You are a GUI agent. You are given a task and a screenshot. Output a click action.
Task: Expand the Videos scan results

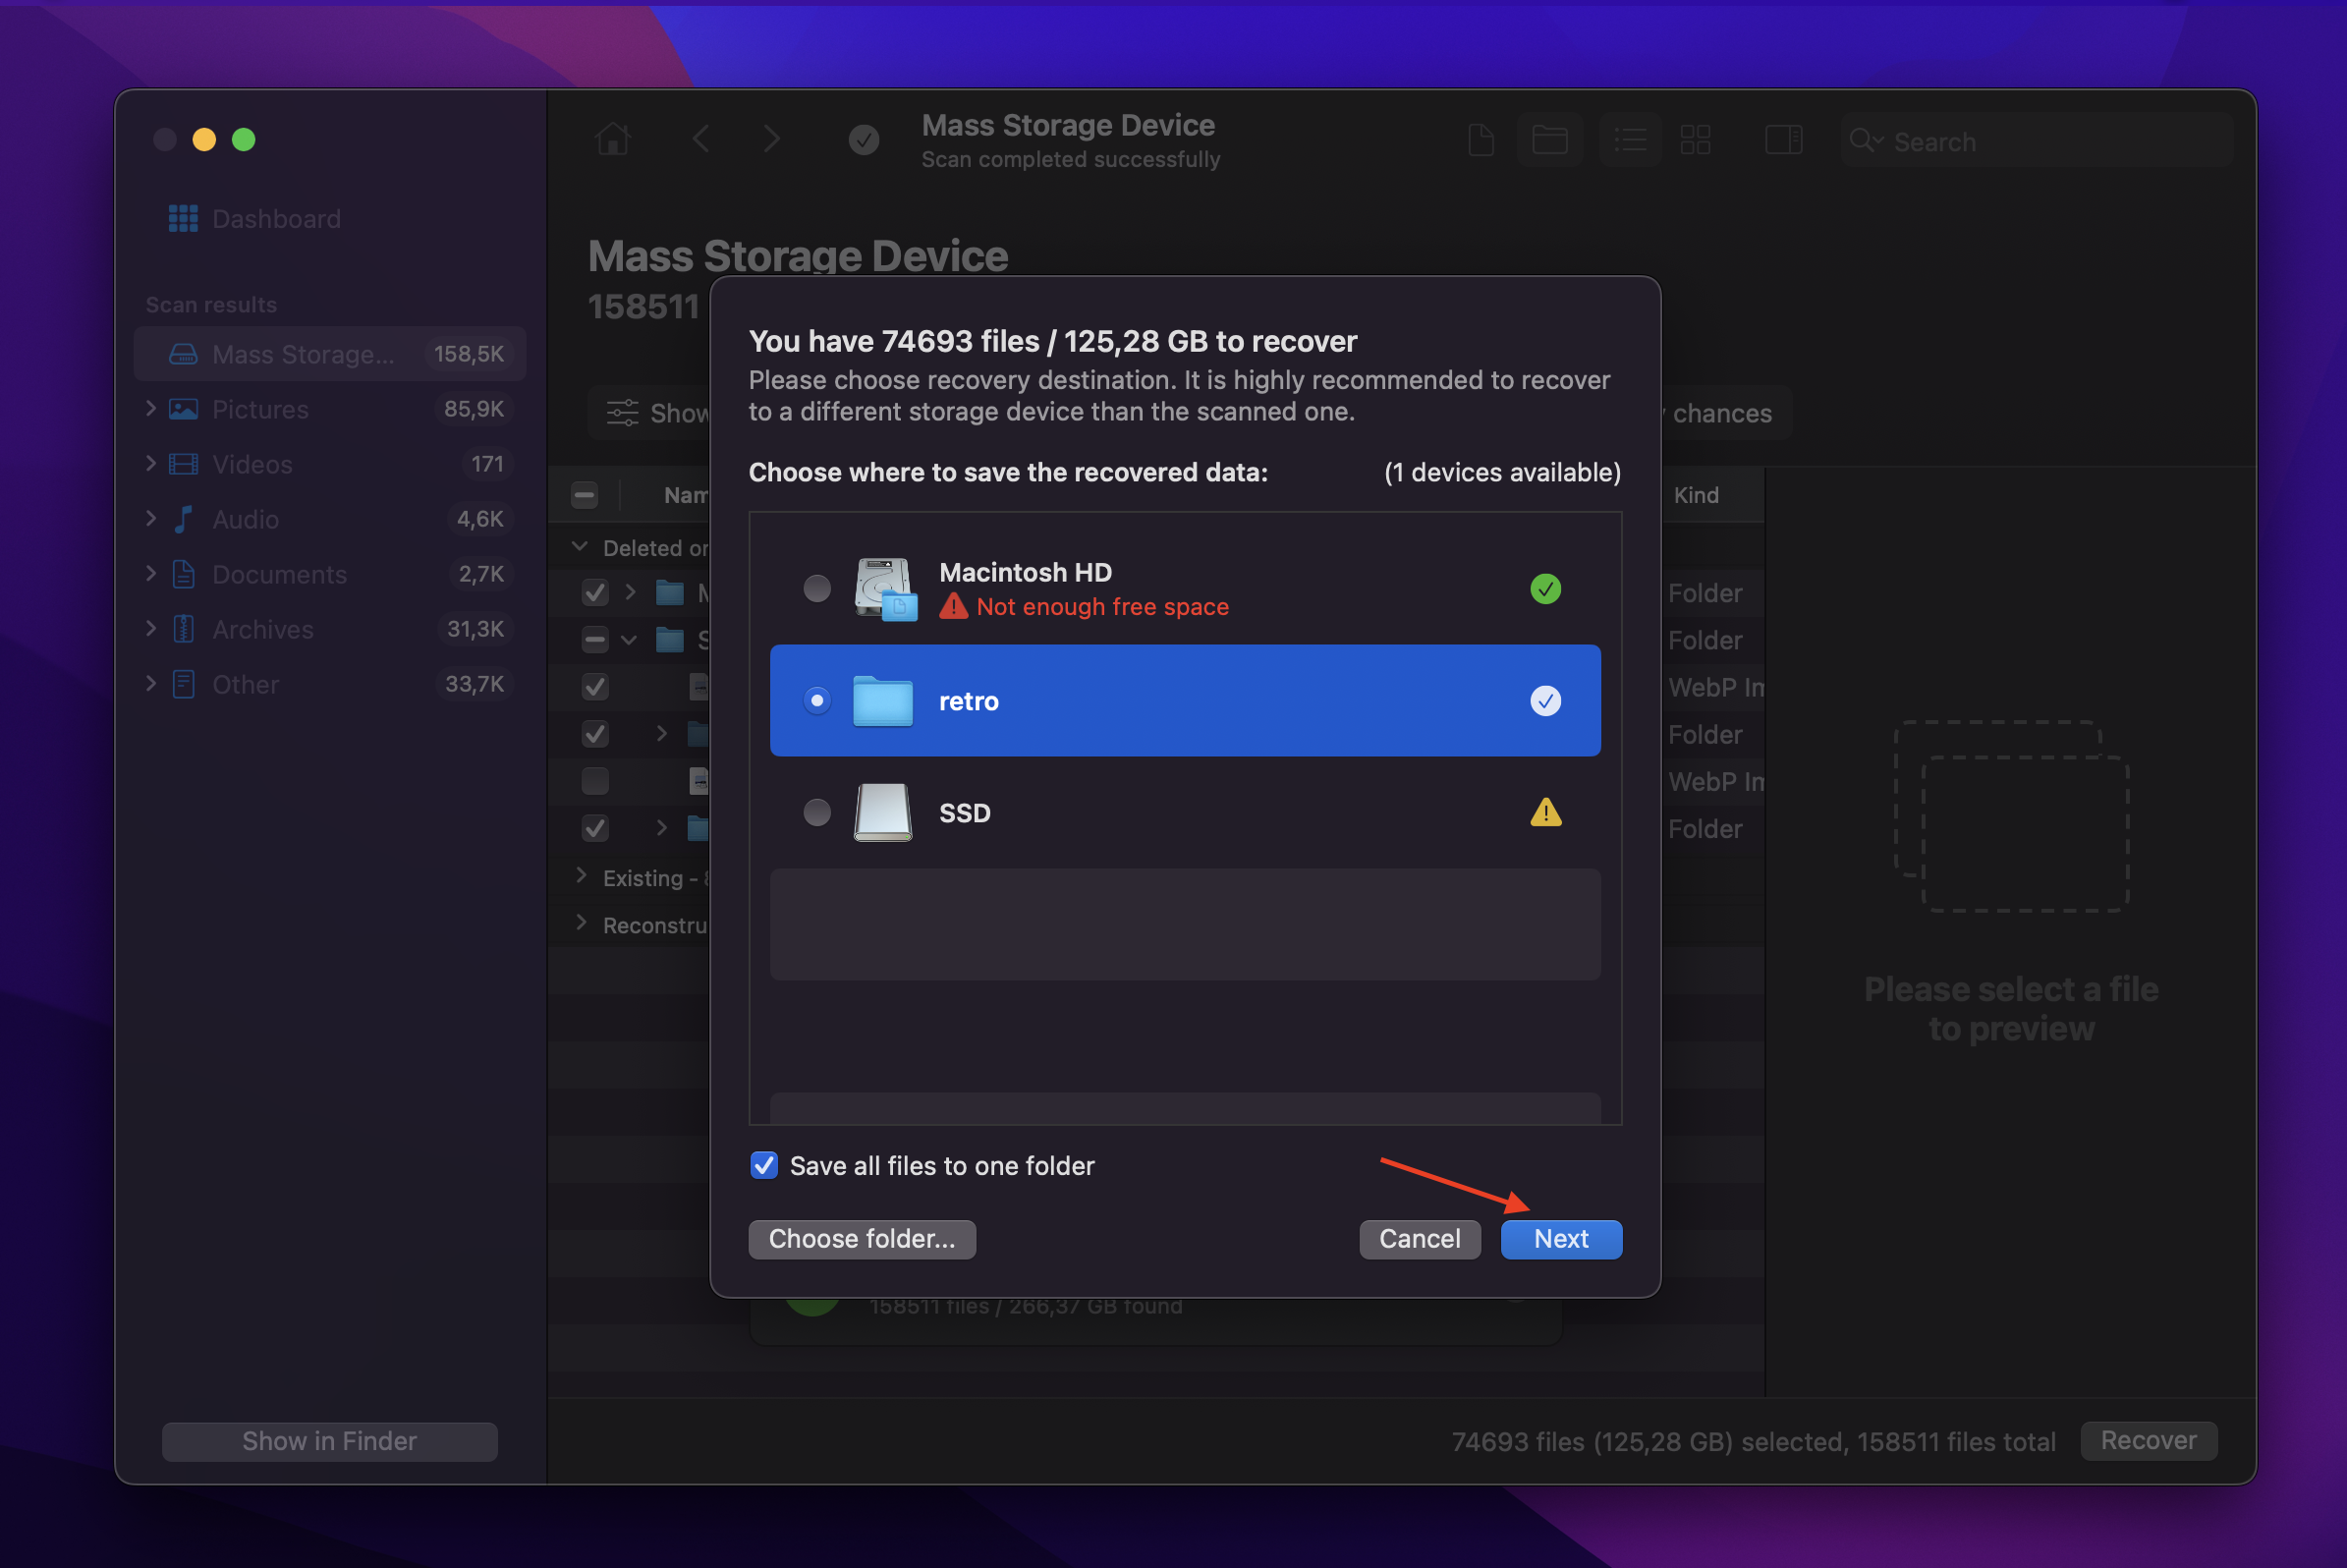[x=150, y=462]
